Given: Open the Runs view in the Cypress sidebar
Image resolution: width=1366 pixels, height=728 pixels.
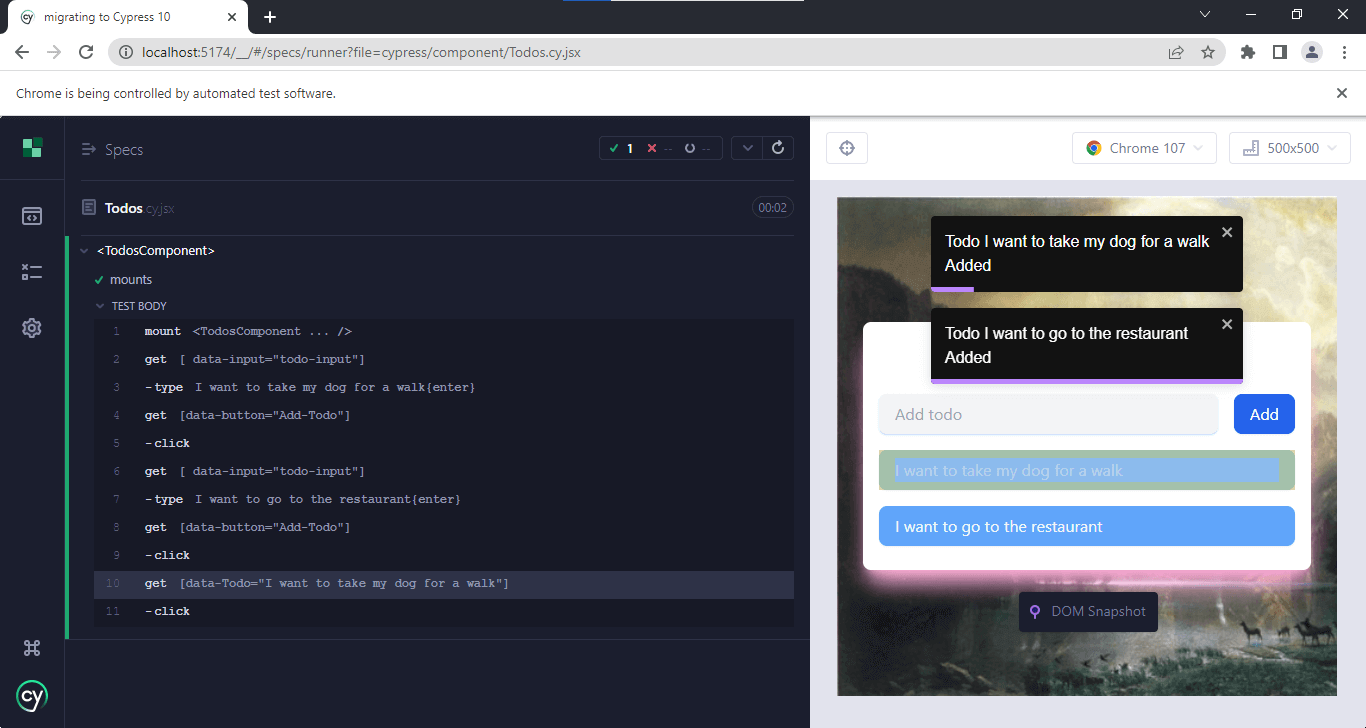Looking at the screenshot, I should click(x=32, y=271).
